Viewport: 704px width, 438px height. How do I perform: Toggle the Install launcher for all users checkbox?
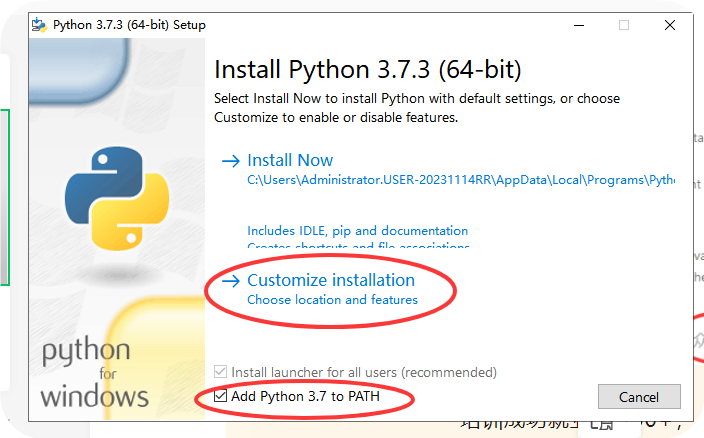(220, 372)
